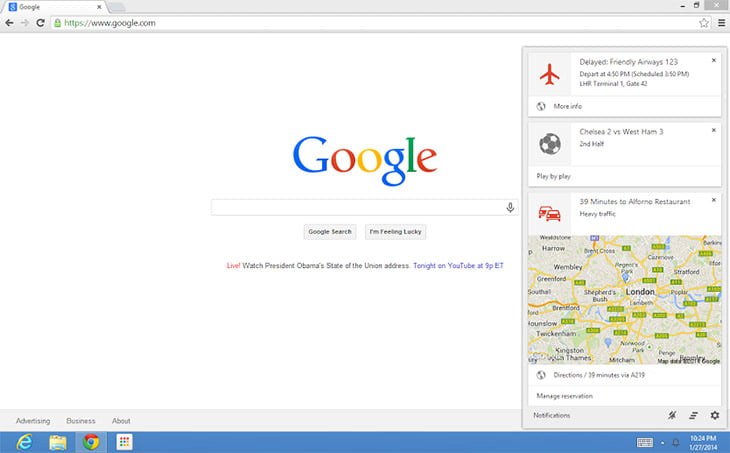Click the globe icon beside More info
The image size is (730, 453).
point(541,106)
